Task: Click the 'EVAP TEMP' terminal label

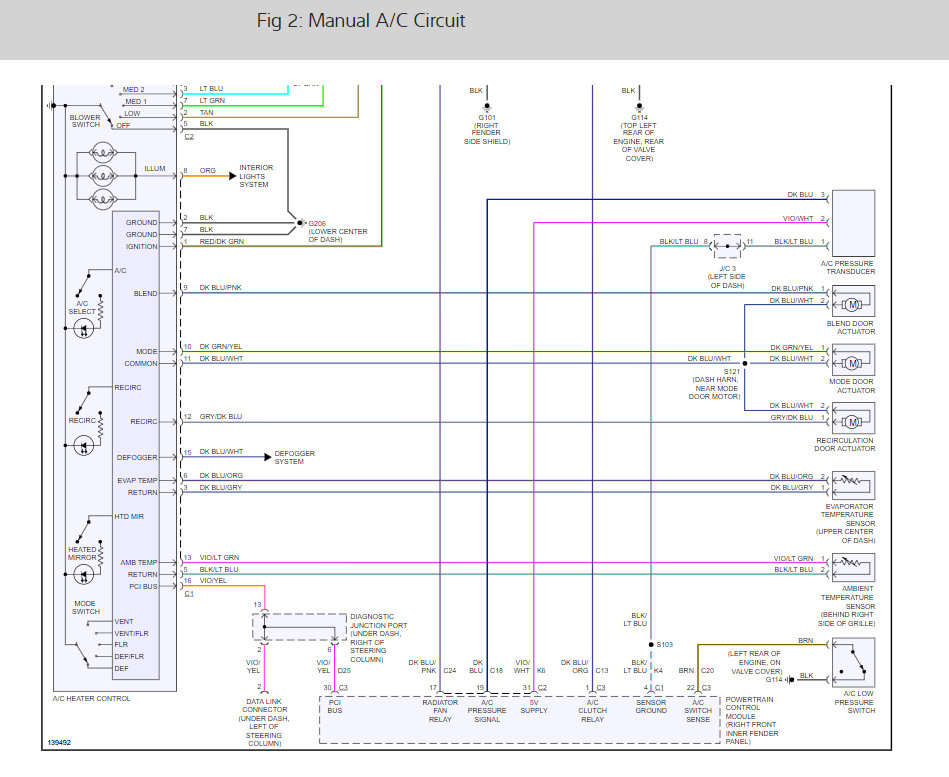Action: point(137,480)
